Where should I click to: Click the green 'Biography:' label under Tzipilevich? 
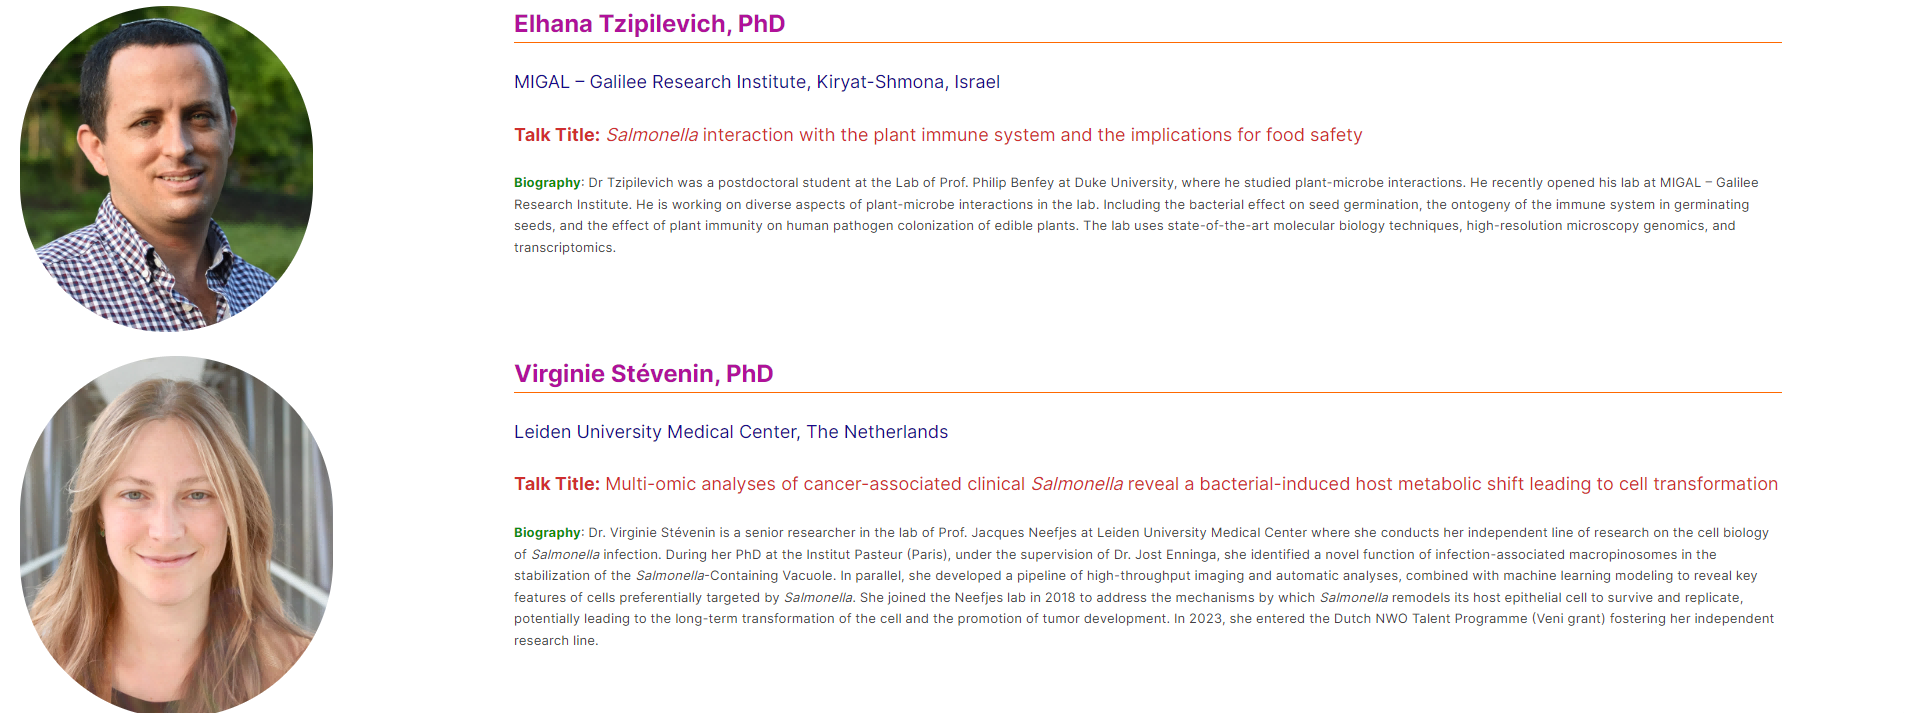(x=549, y=183)
